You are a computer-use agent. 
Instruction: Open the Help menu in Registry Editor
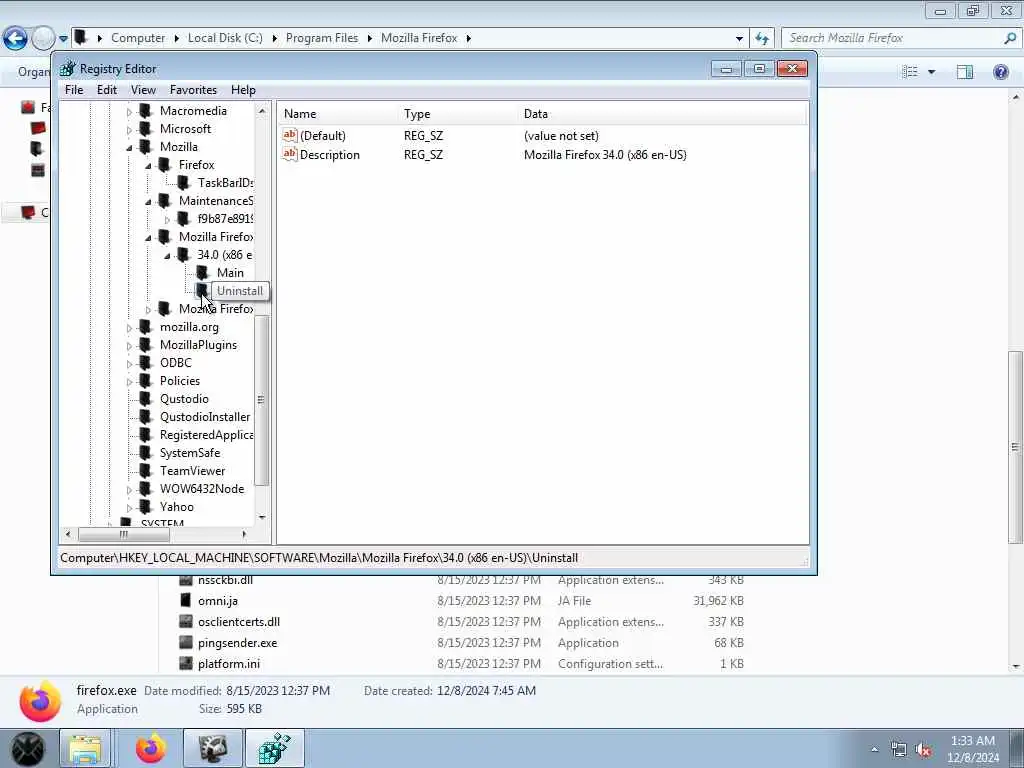[243, 90]
